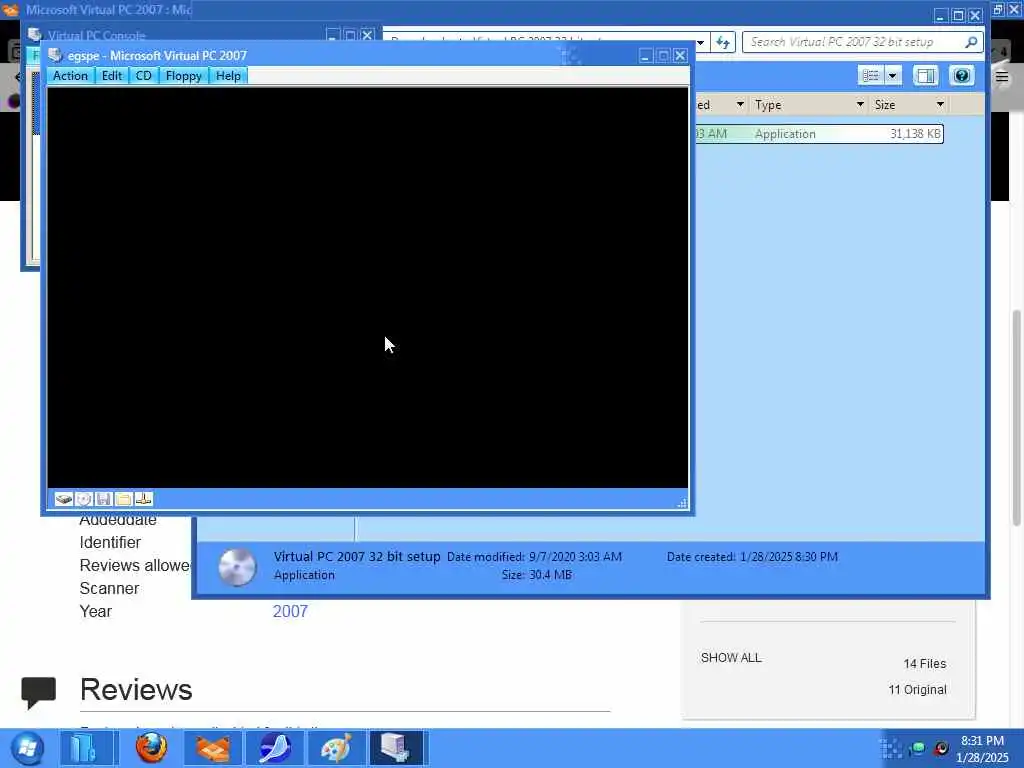The width and height of the screenshot is (1024, 768).
Task: Open the view options dropdown arrow
Action: [893, 76]
